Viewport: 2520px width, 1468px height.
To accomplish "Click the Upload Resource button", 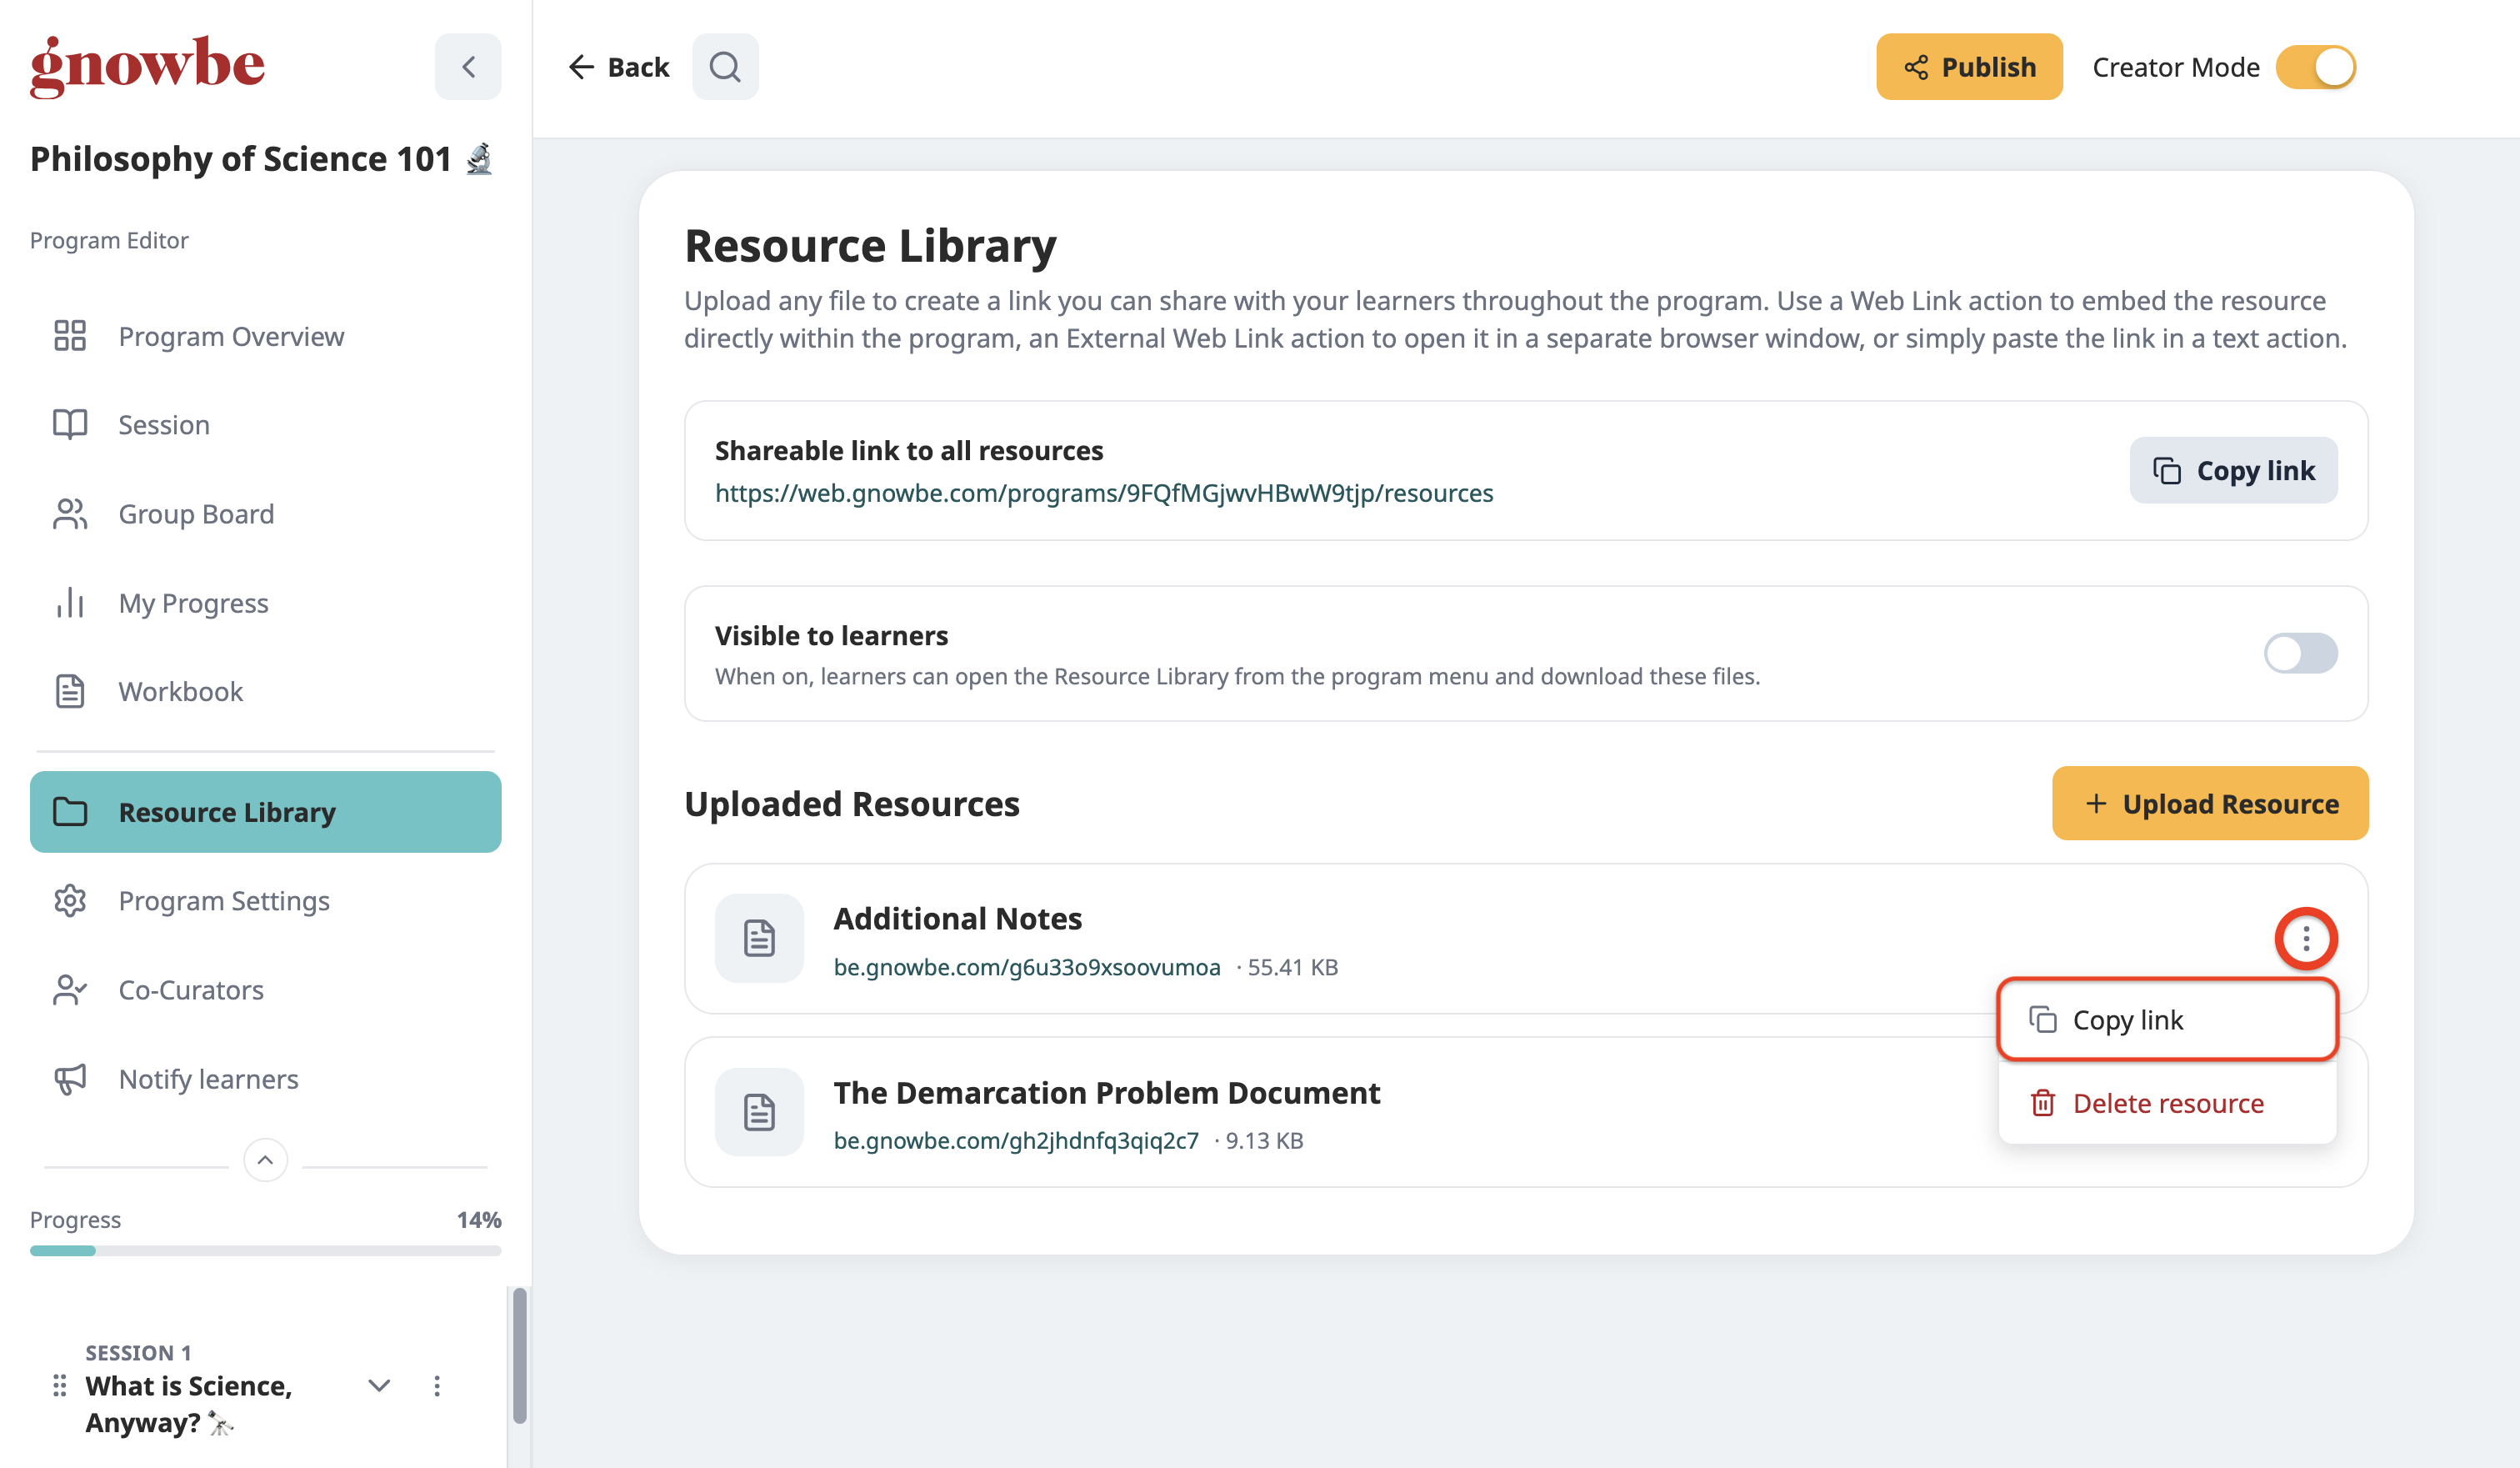I will point(2210,803).
